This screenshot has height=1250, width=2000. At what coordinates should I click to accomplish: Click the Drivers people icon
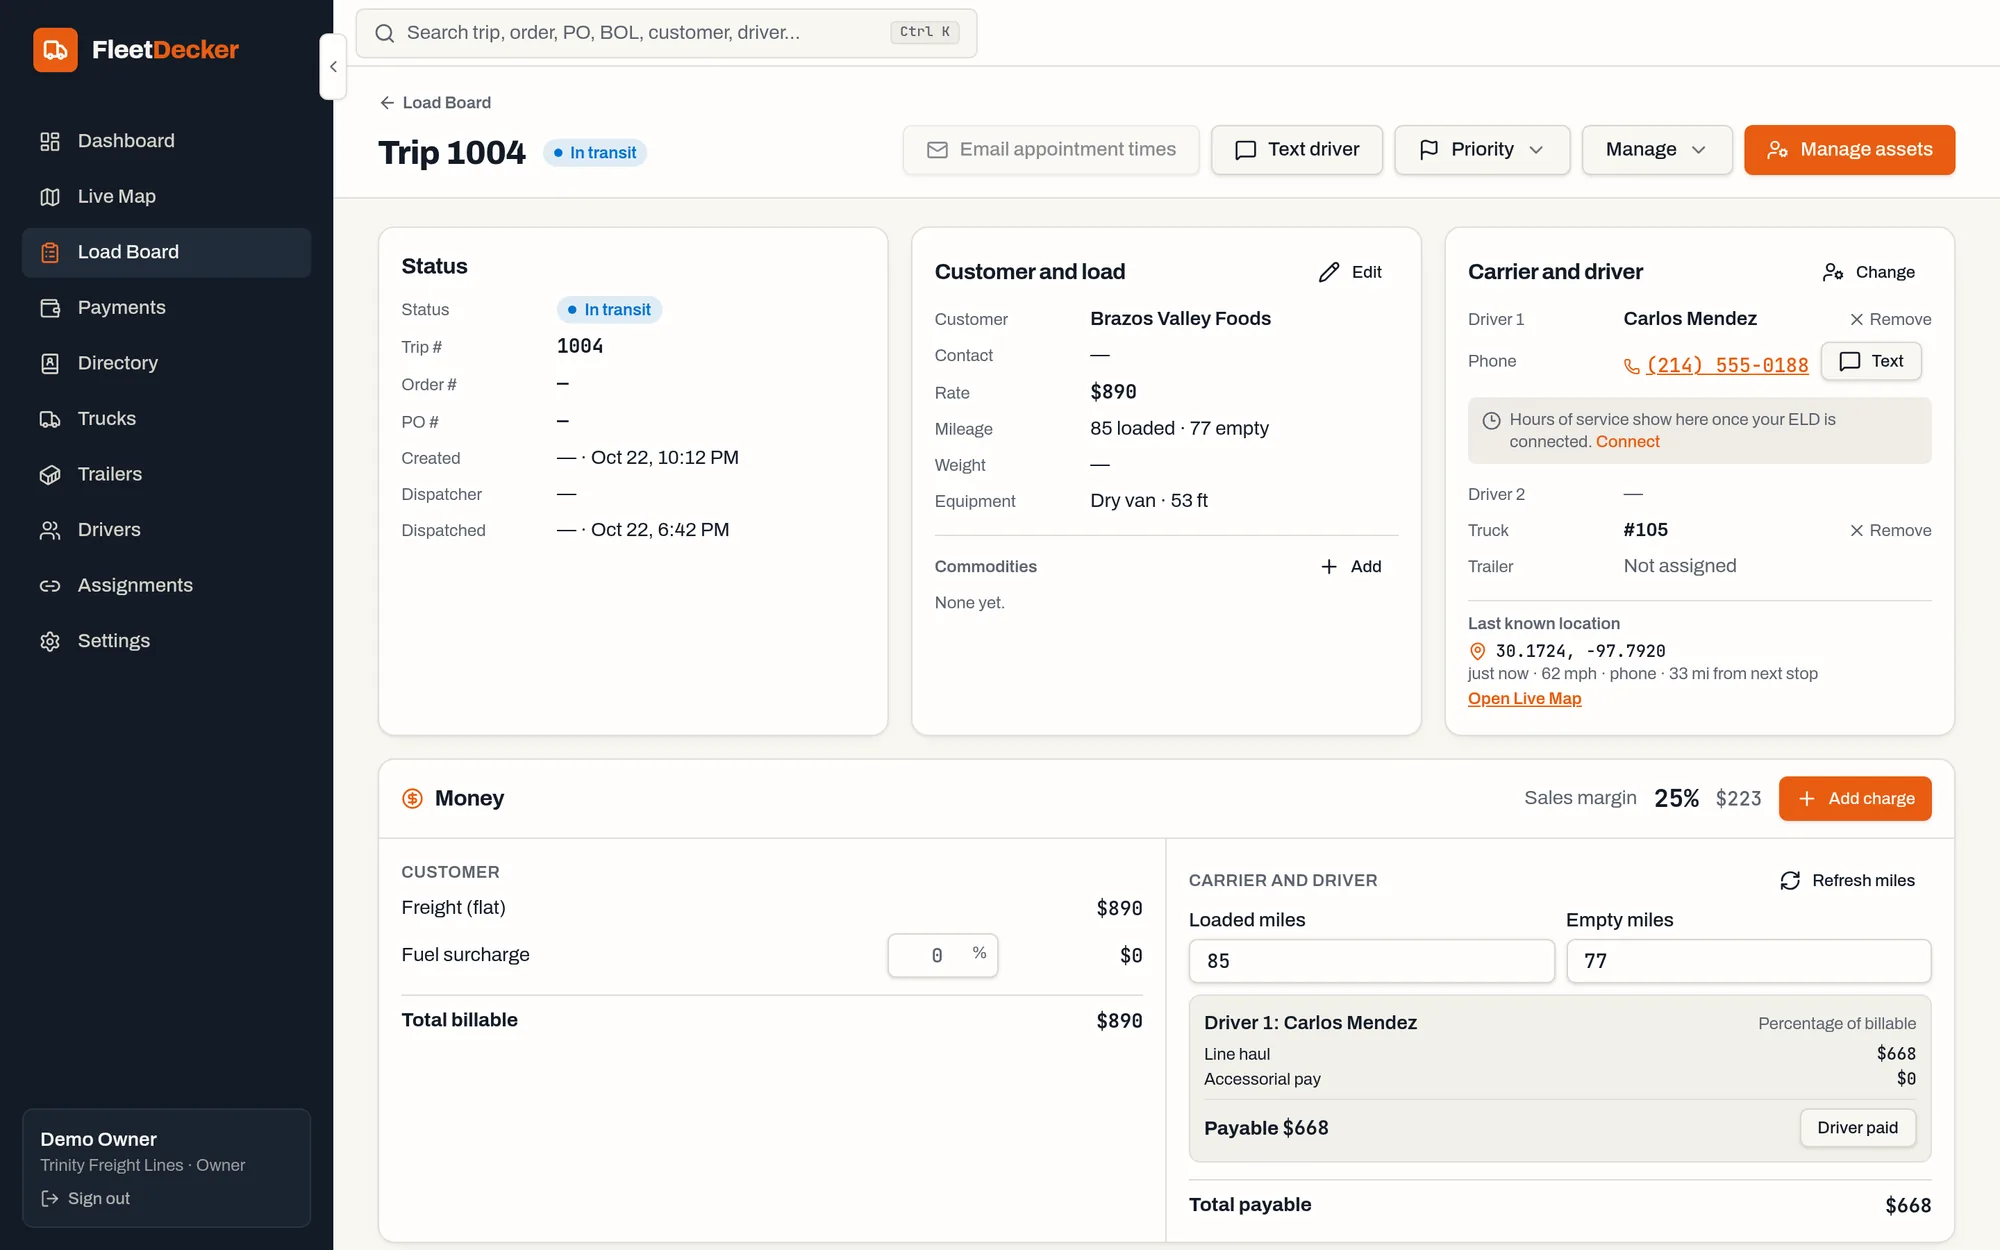click(x=50, y=530)
